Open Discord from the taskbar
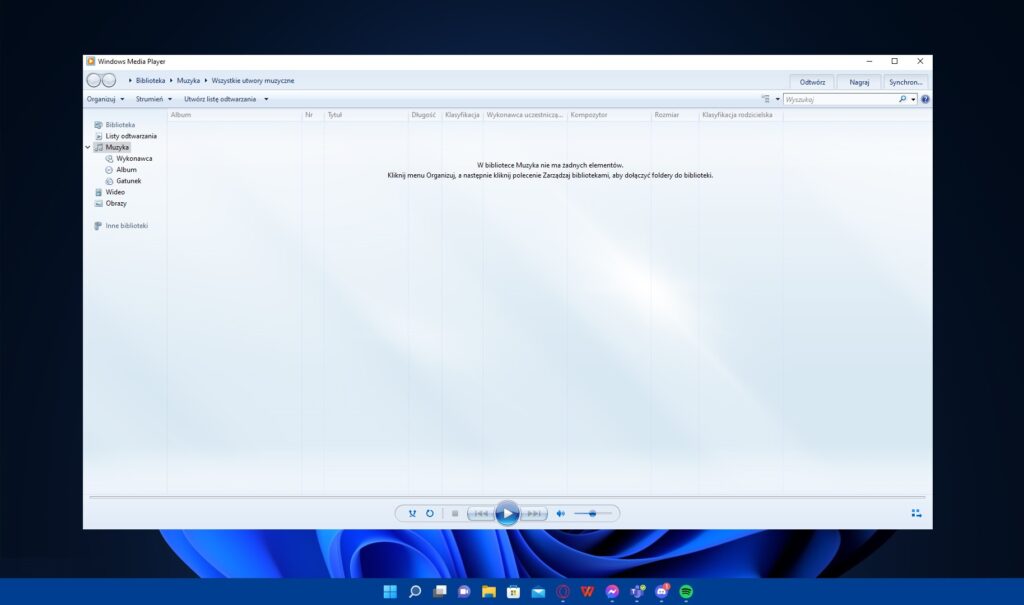The image size is (1024, 605). coord(662,592)
